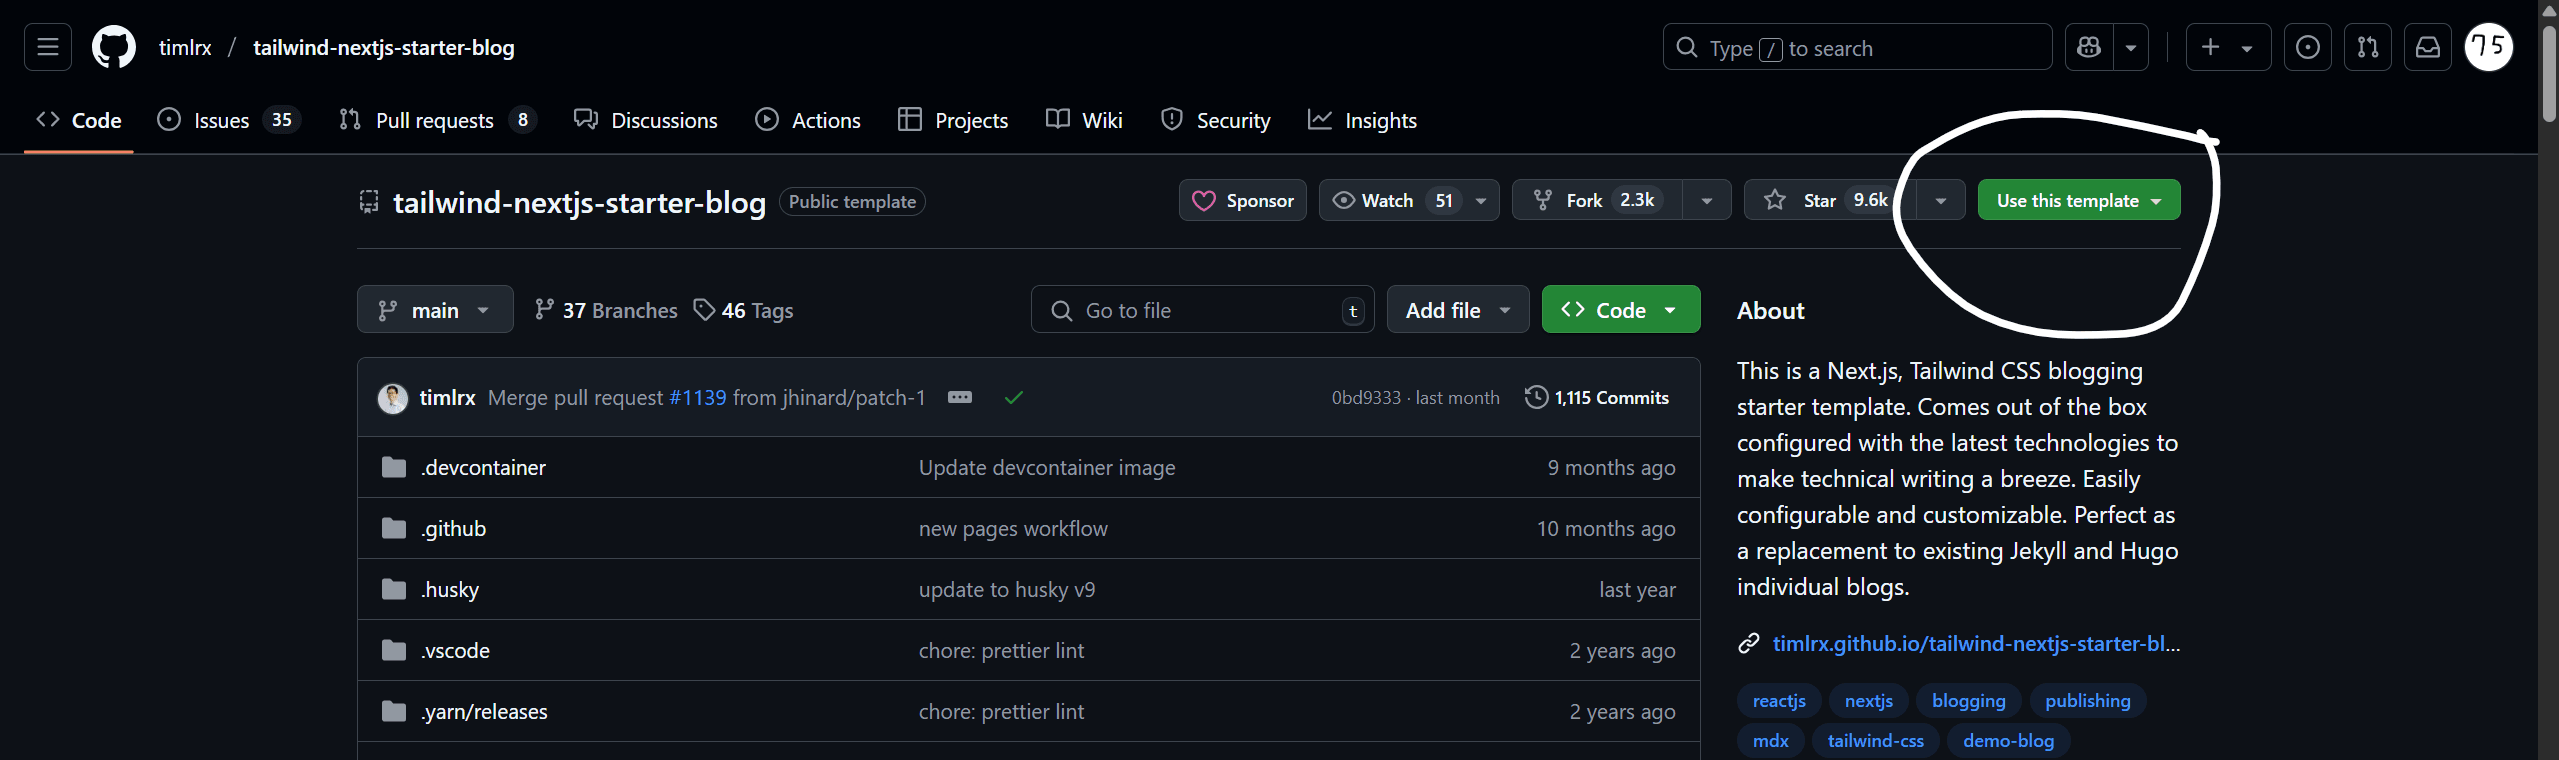Screen dimensions: 2559x760
Task: Open the timlrx owner profile link
Action: (x=185, y=47)
